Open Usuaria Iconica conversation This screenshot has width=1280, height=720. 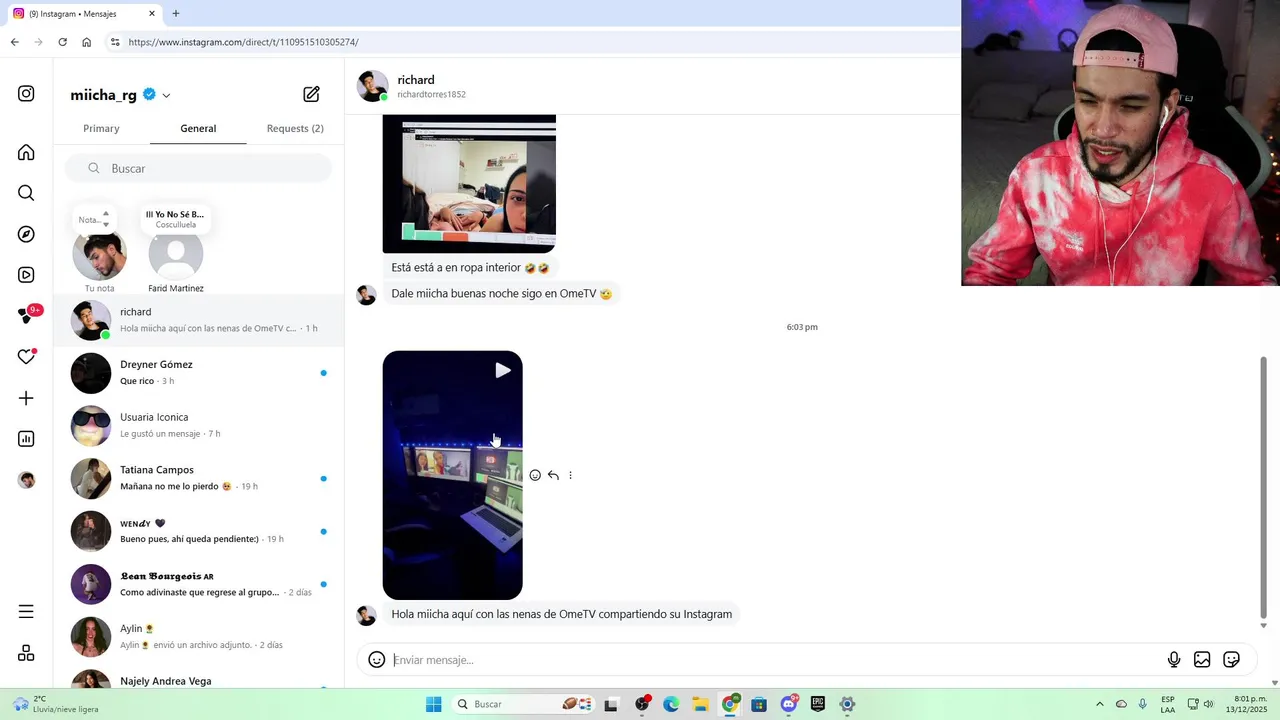click(x=198, y=425)
